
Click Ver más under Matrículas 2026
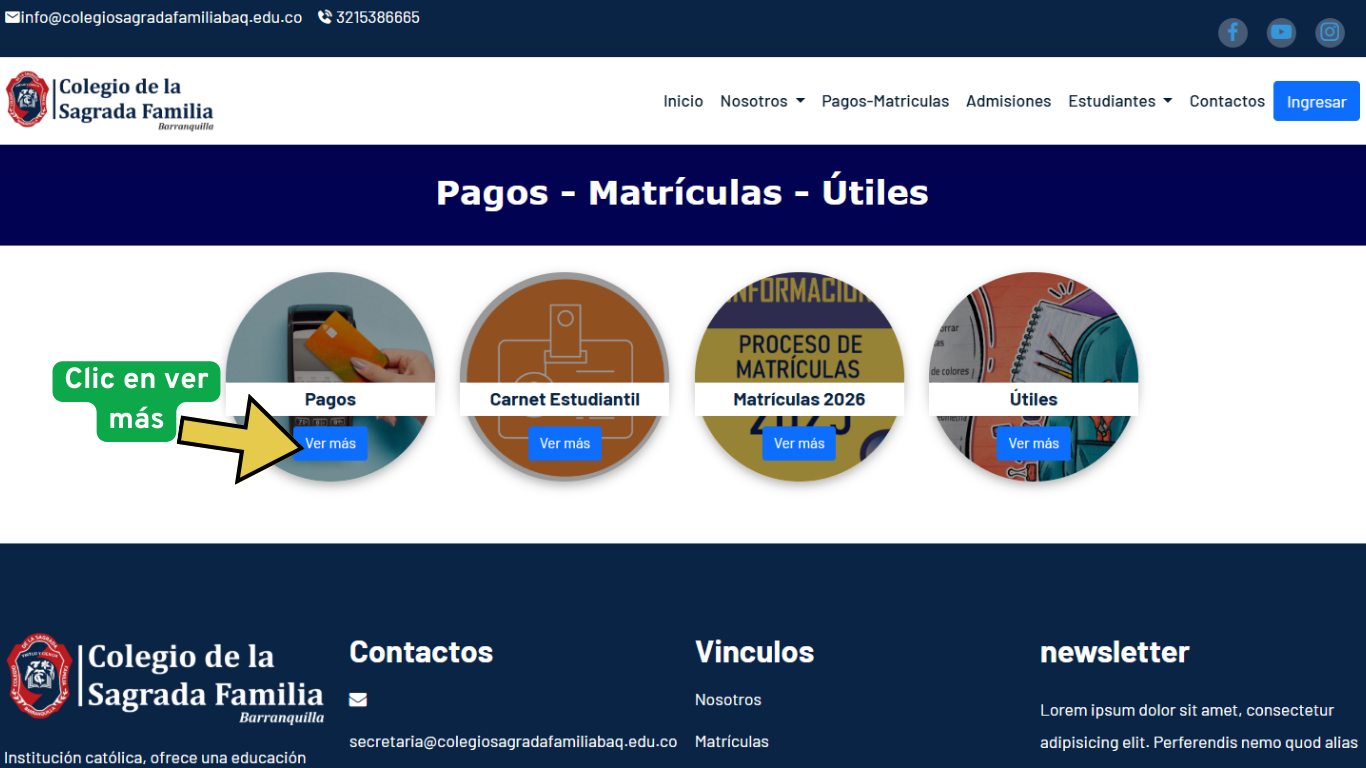tap(799, 444)
